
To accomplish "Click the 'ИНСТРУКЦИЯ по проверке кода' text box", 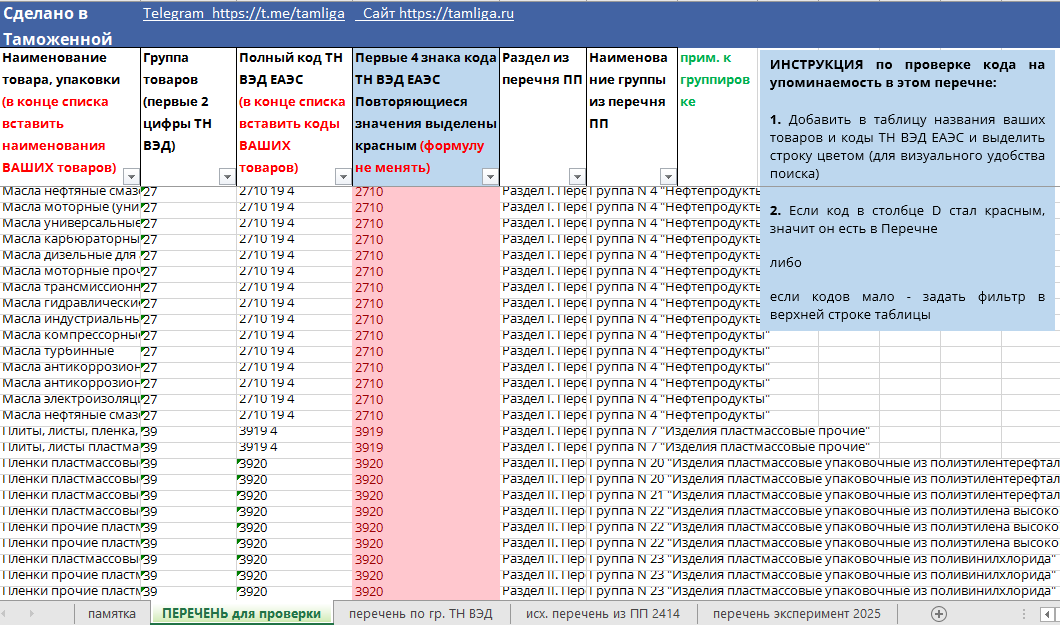I will point(907,188).
